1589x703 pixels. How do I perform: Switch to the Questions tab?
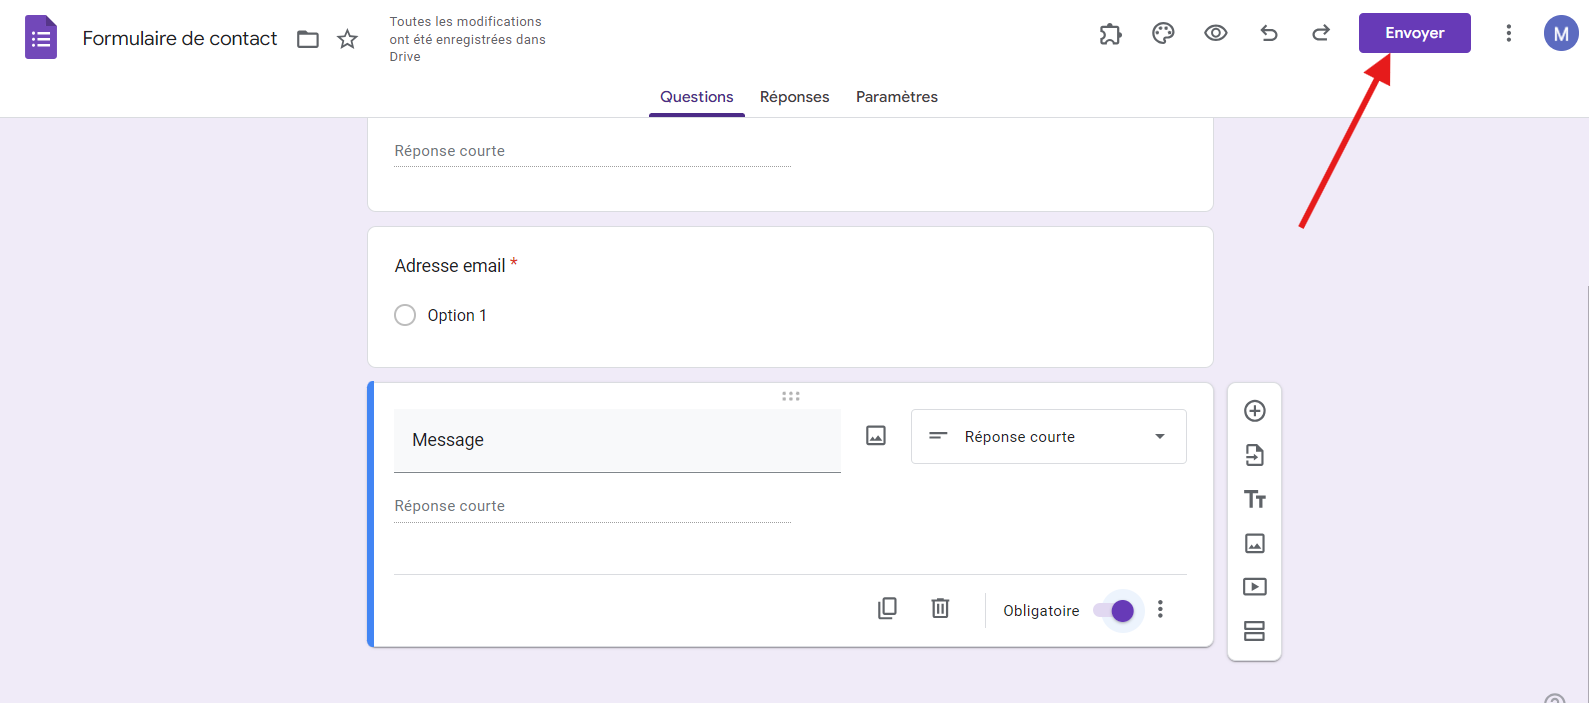(x=697, y=97)
